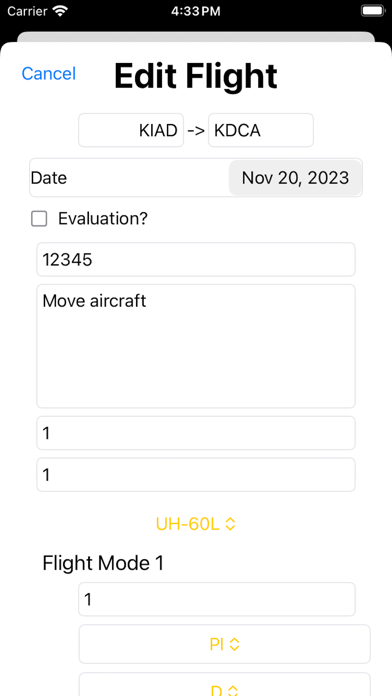Tap the Date row label

49,178
